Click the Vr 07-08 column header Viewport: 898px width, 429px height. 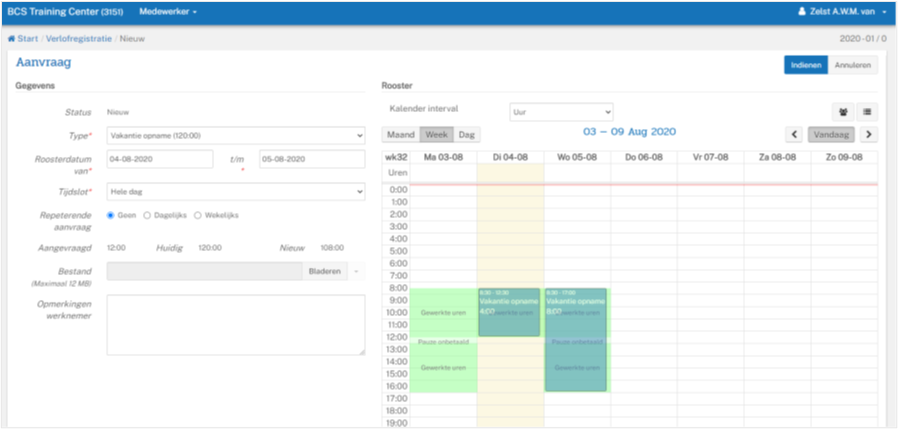click(x=711, y=157)
